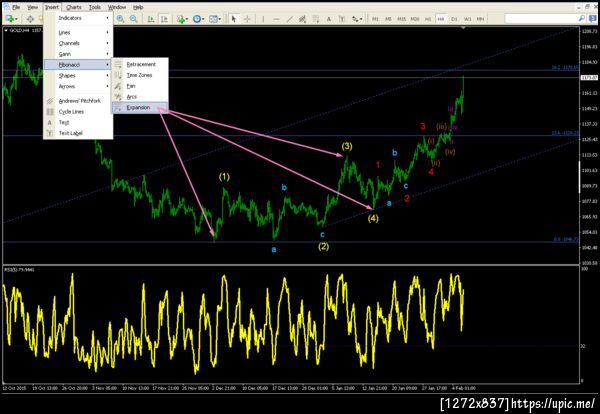The width and height of the screenshot is (600, 414).
Task: Click the red 3 wave label
Action: pyautogui.click(x=423, y=126)
